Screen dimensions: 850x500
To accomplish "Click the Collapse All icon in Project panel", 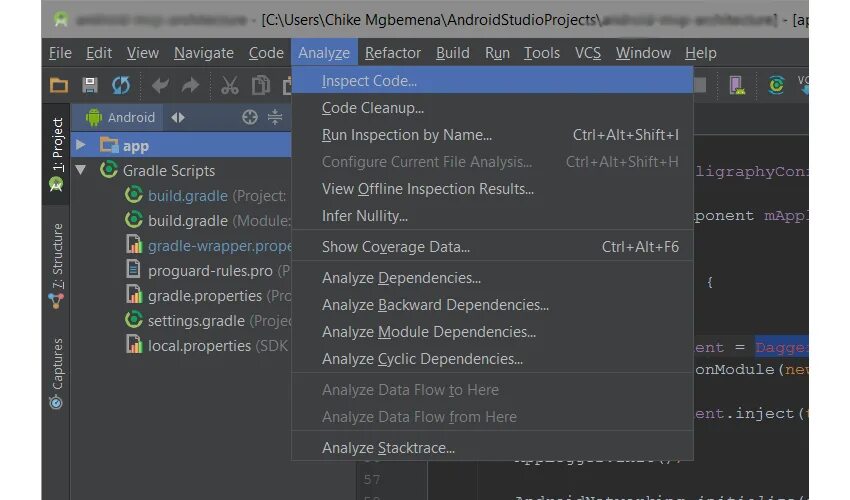I will (x=276, y=117).
